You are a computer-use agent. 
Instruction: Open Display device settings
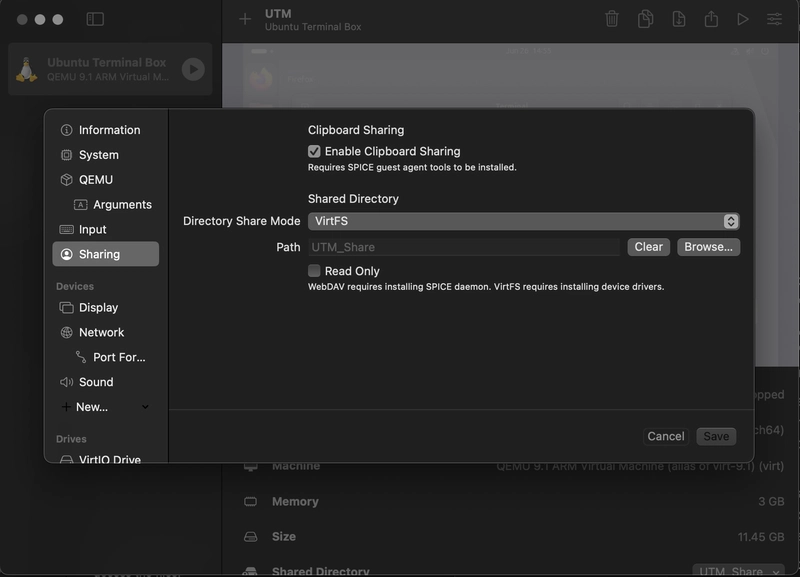coord(106,308)
